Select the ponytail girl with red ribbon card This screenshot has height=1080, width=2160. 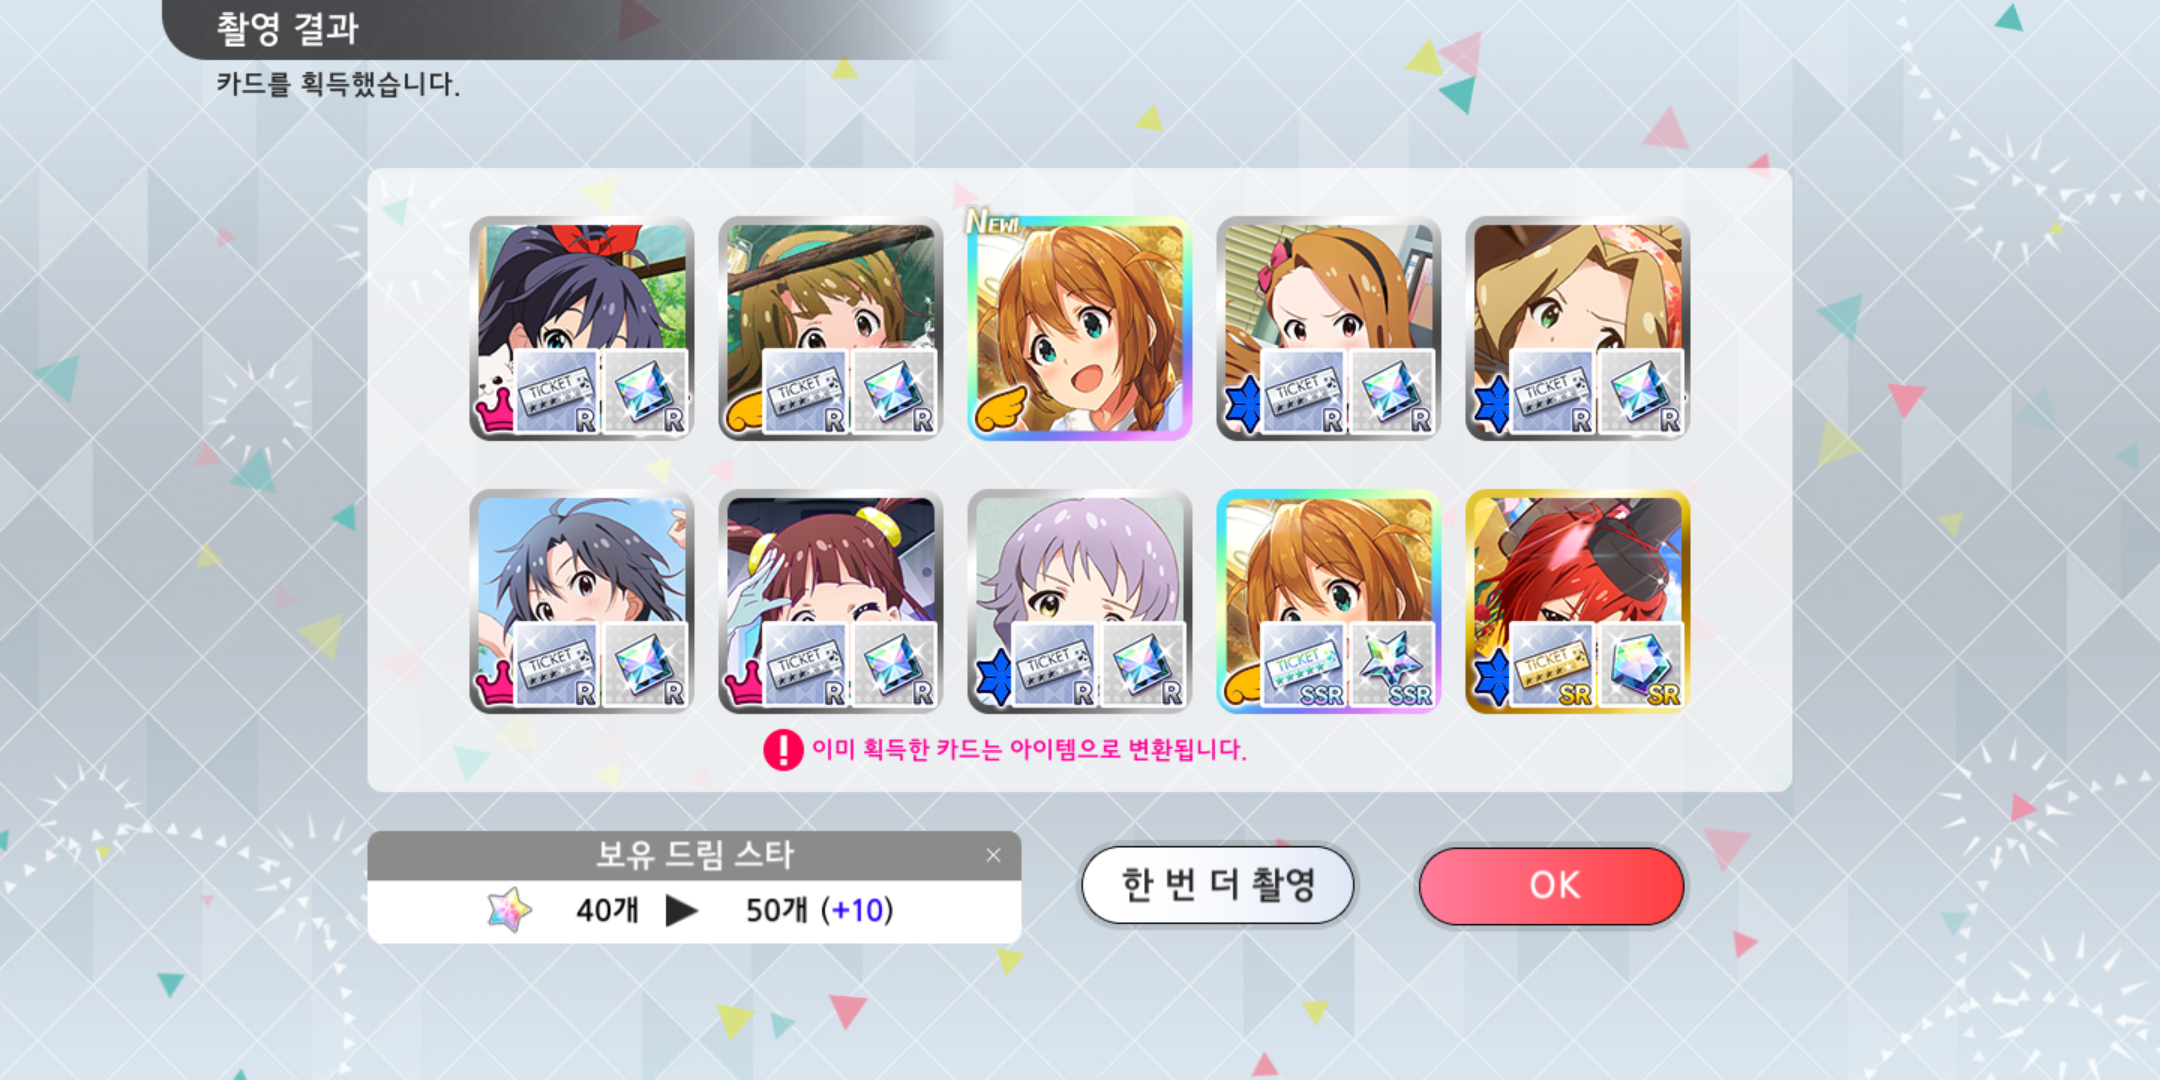point(581,328)
